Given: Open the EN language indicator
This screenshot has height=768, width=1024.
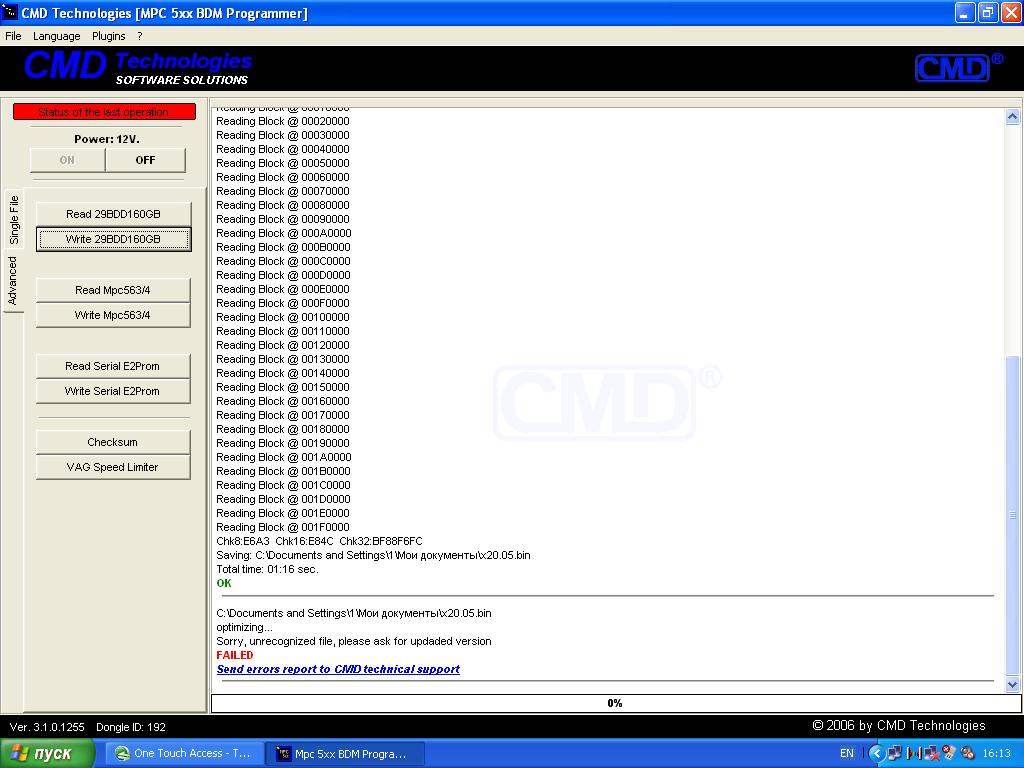Looking at the screenshot, I should pos(846,753).
